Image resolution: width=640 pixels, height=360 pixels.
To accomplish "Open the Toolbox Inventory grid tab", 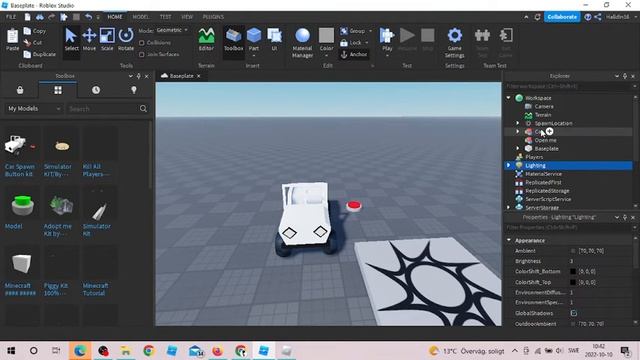I will click(58, 90).
